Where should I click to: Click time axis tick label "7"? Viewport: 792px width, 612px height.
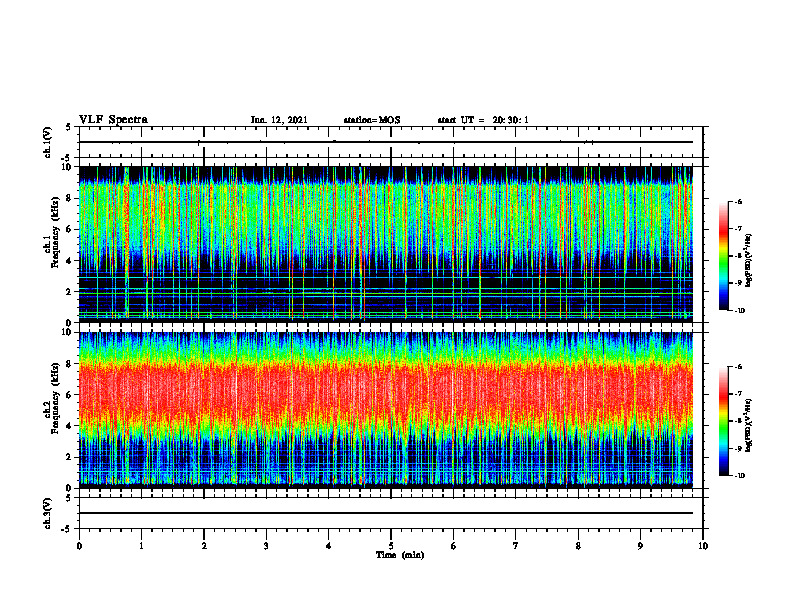point(516,546)
